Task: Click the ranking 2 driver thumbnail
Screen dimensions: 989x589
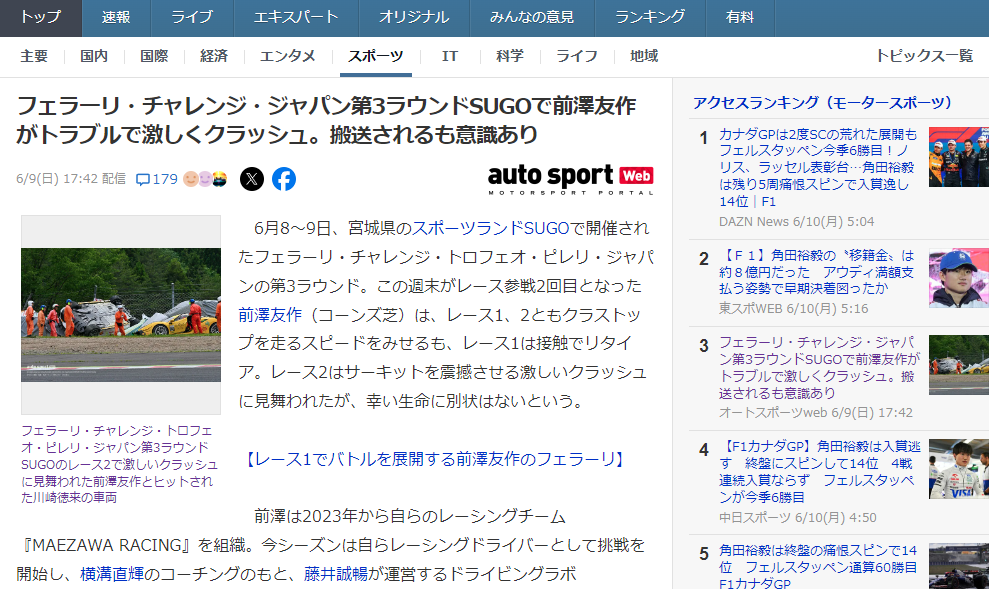Action: 959,278
